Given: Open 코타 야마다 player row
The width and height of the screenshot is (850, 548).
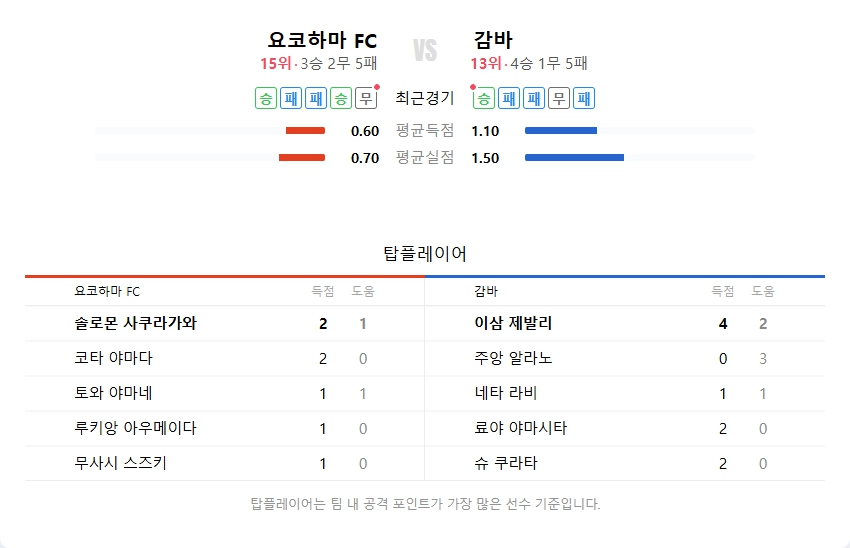Looking at the screenshot, I should [113, 358].
